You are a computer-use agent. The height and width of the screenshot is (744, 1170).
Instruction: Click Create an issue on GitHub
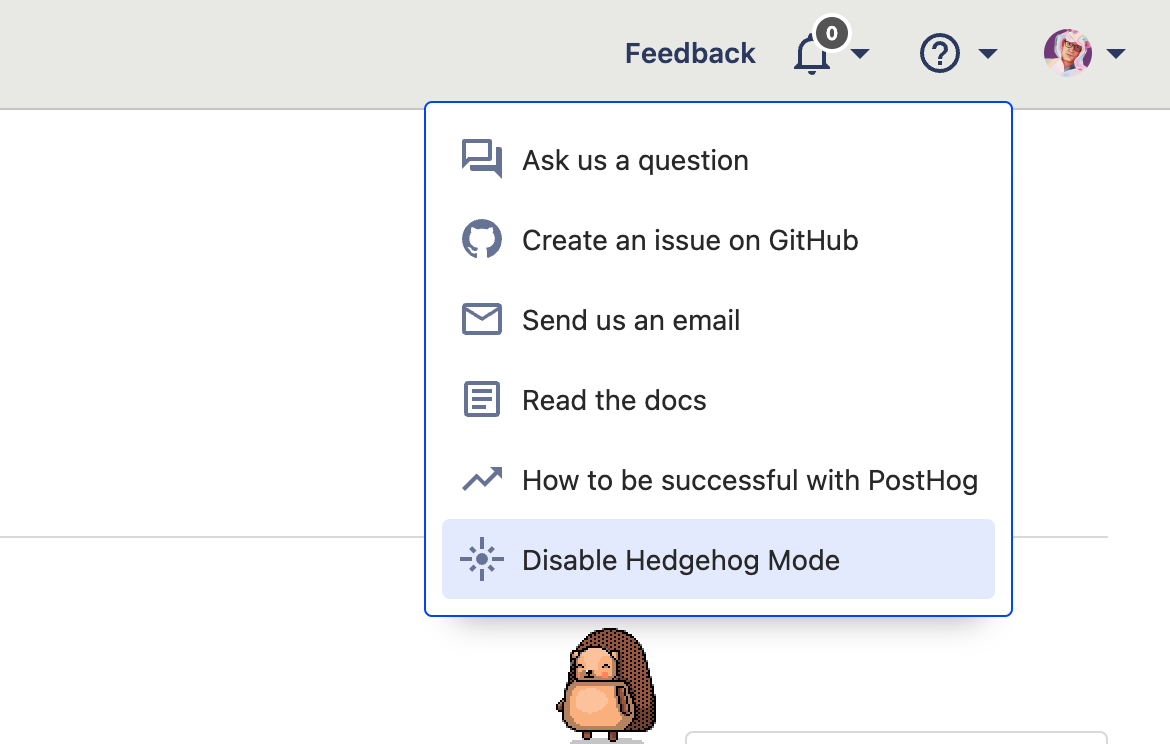689,240
